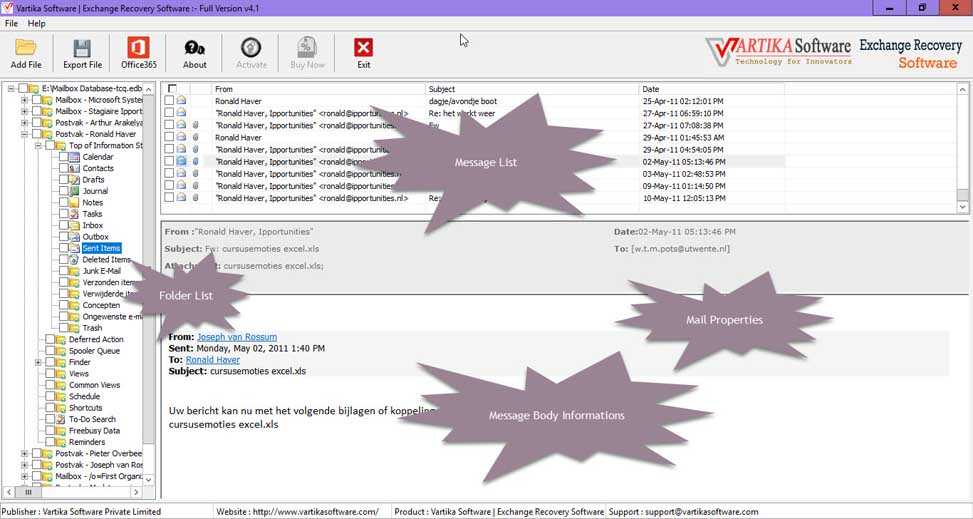Click the Calendar folder icon

pyautogui.click(x=75, y=157)
